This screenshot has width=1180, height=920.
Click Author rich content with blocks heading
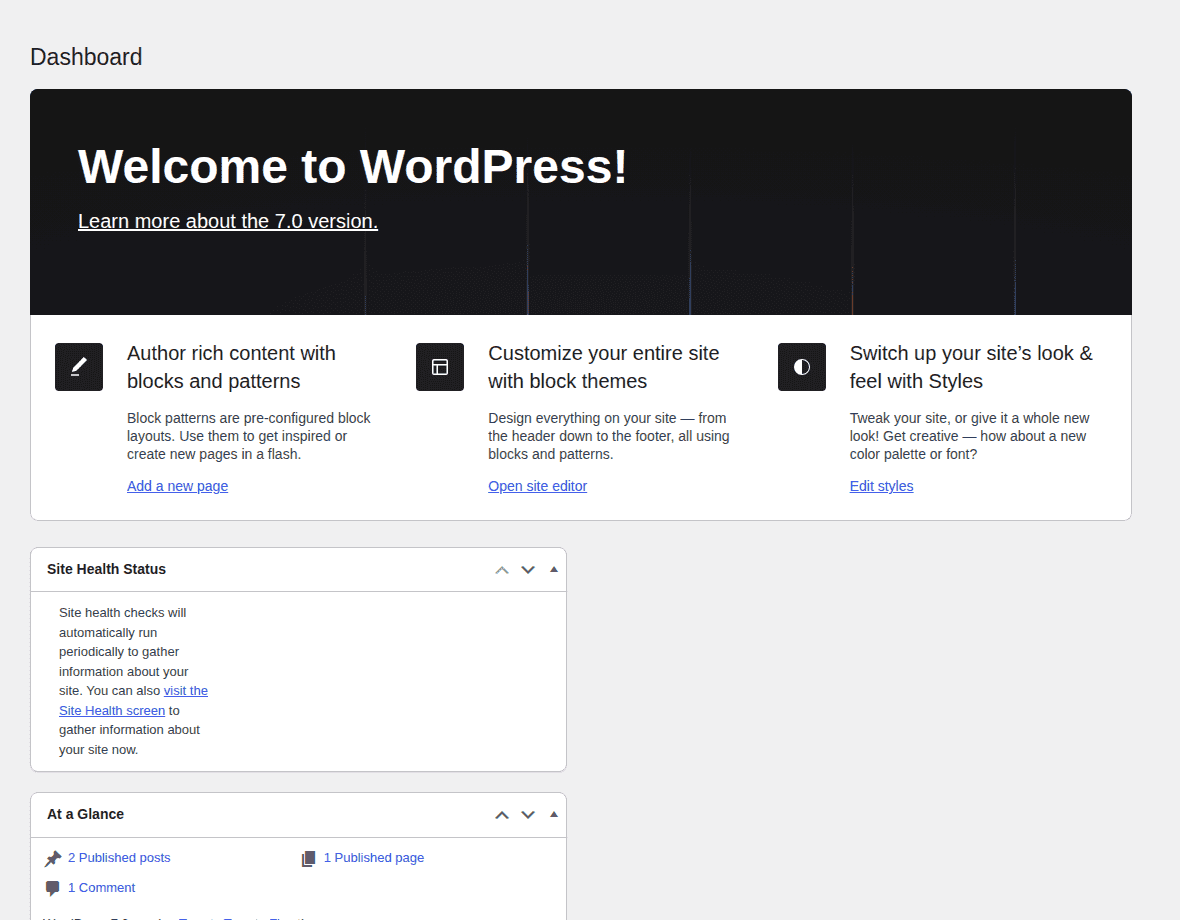[x=231, y=367]
